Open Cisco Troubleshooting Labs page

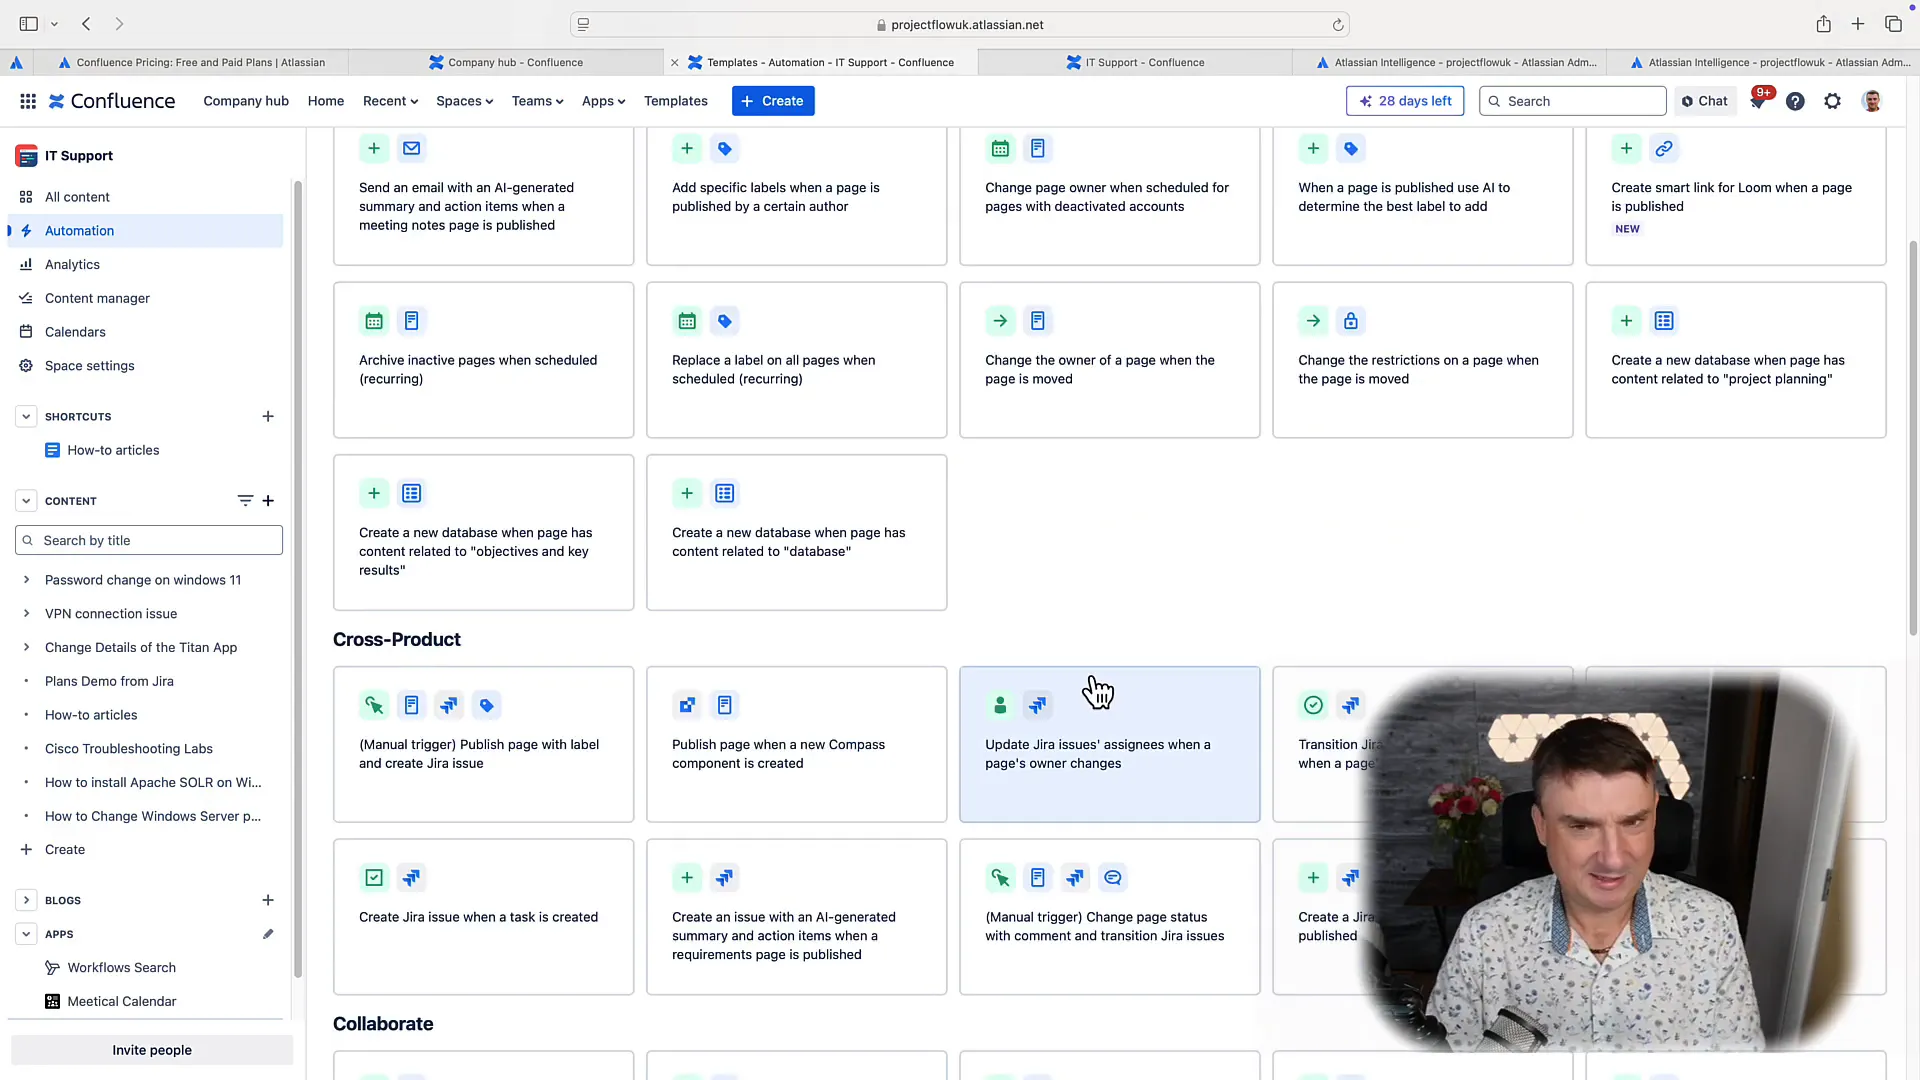coord(129,749)
